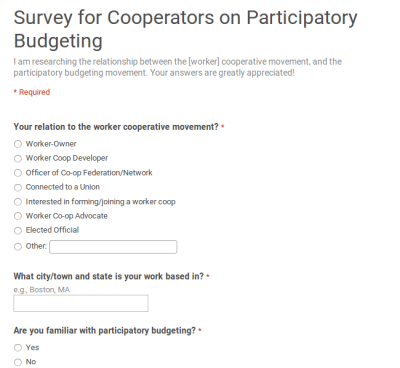The height and width of the screenshot is (368, 400).
Task: Select the Elected Official radio button
Action: 18,230
